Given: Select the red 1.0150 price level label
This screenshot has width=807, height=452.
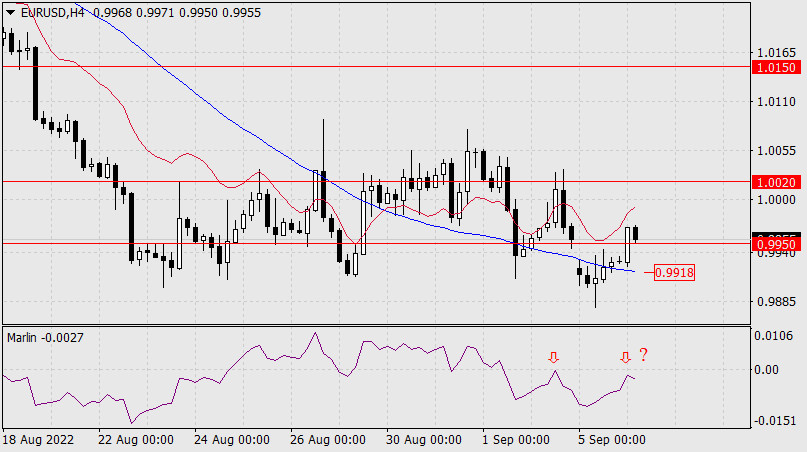Looking at the screenshot, I should pyautogui.click(x=776, y=68).
